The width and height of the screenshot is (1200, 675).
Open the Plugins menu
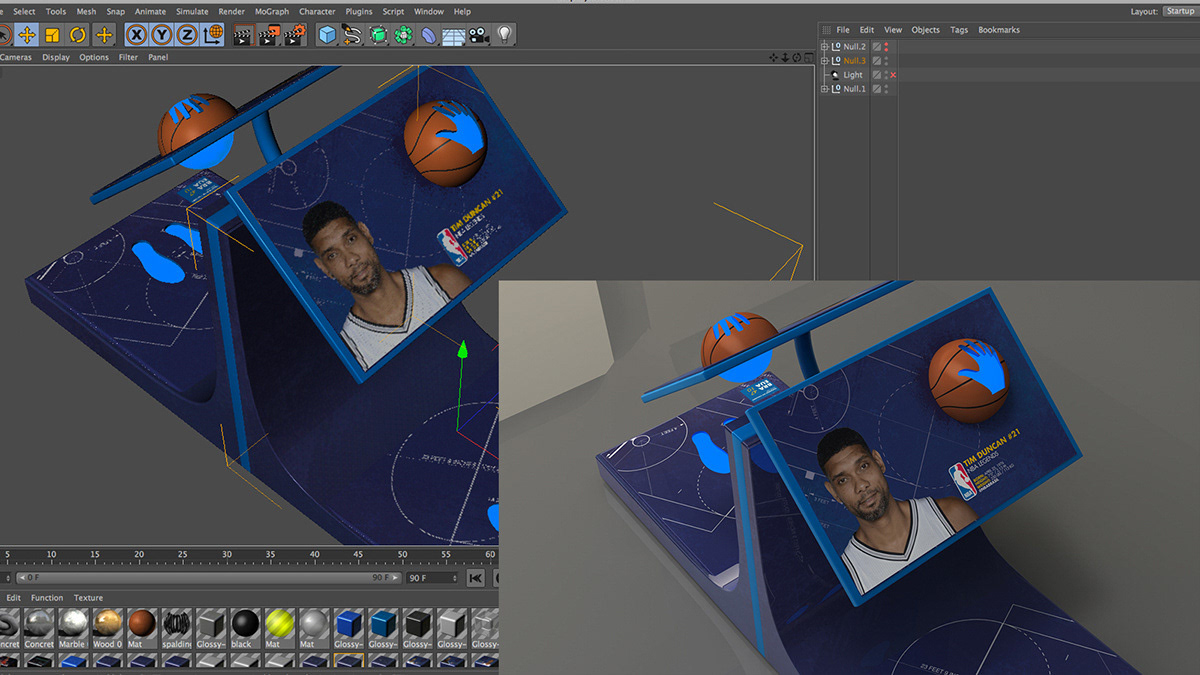pyautogui.click(x=359, y=12)
